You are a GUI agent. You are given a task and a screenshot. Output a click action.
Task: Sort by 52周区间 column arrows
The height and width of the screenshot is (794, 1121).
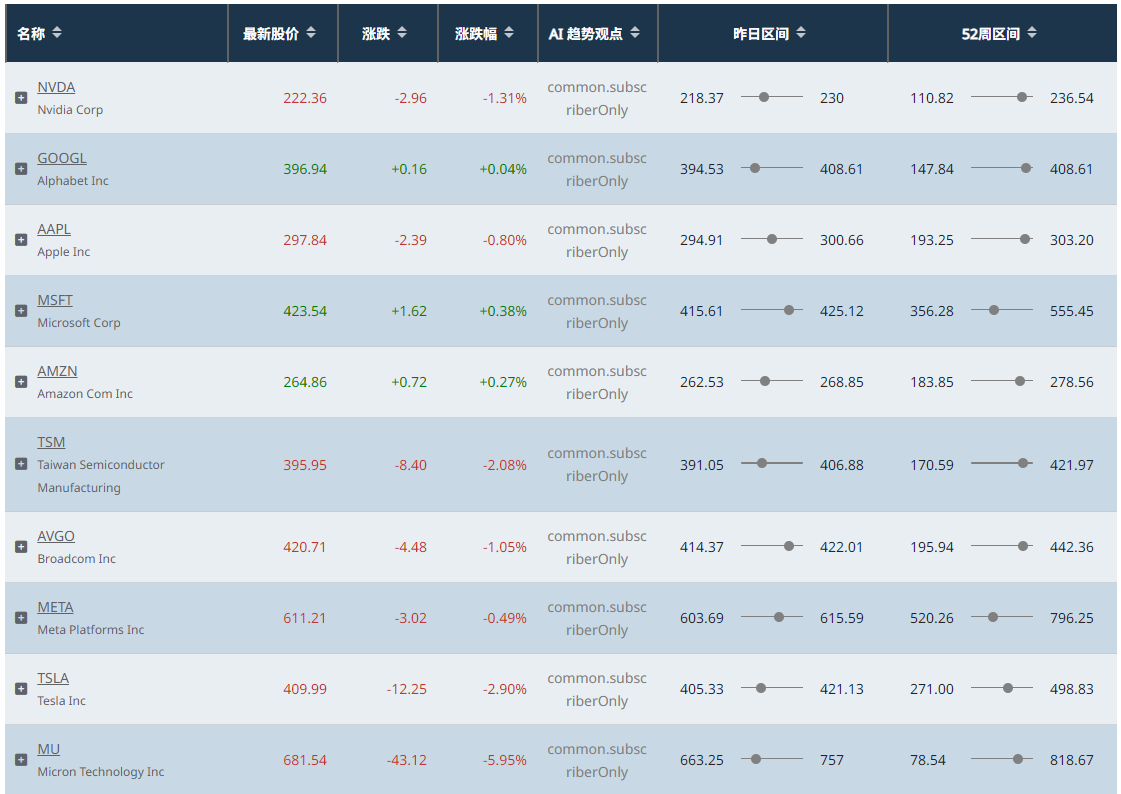point(1032,33)
